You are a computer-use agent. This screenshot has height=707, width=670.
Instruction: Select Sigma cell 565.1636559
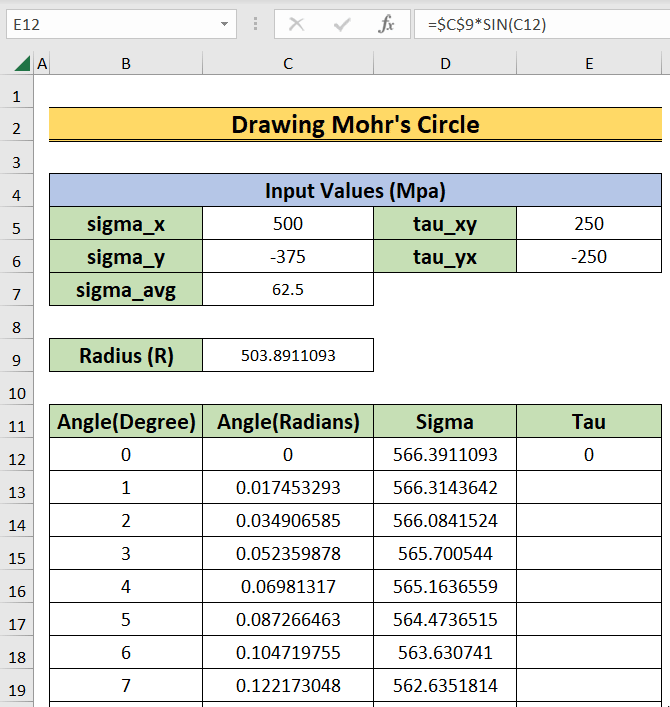[x=445, y=586]
